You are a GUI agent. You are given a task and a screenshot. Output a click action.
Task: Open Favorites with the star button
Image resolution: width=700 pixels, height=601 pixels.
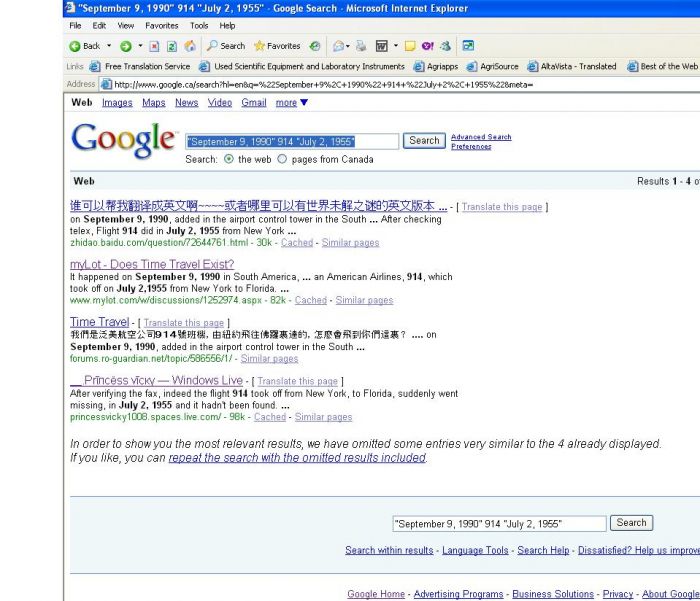[x=277, y=46]
